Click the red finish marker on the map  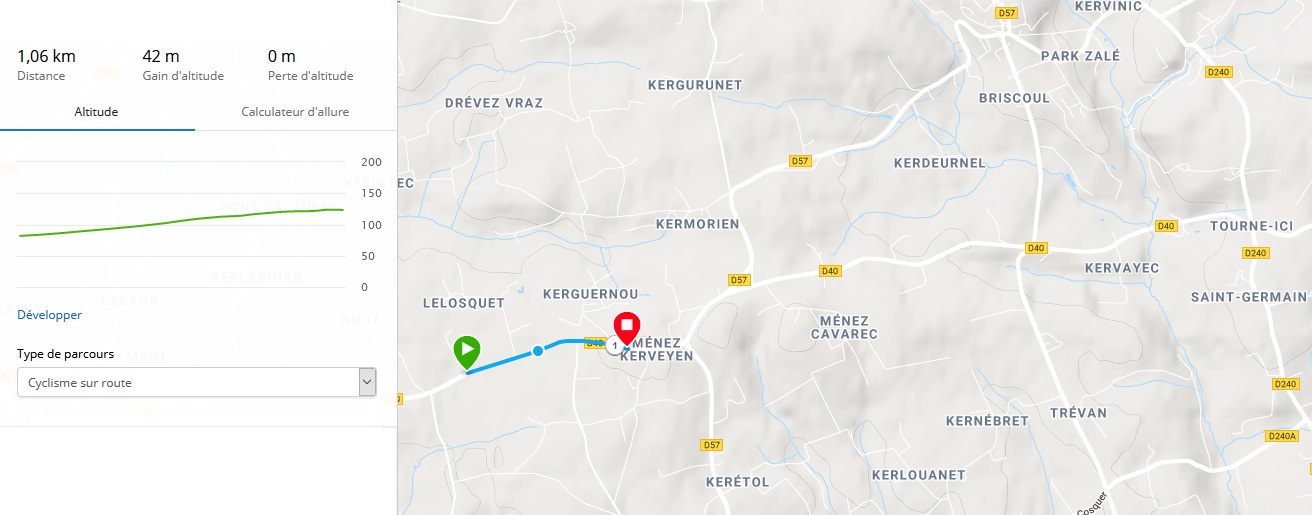tap(627, 327)
